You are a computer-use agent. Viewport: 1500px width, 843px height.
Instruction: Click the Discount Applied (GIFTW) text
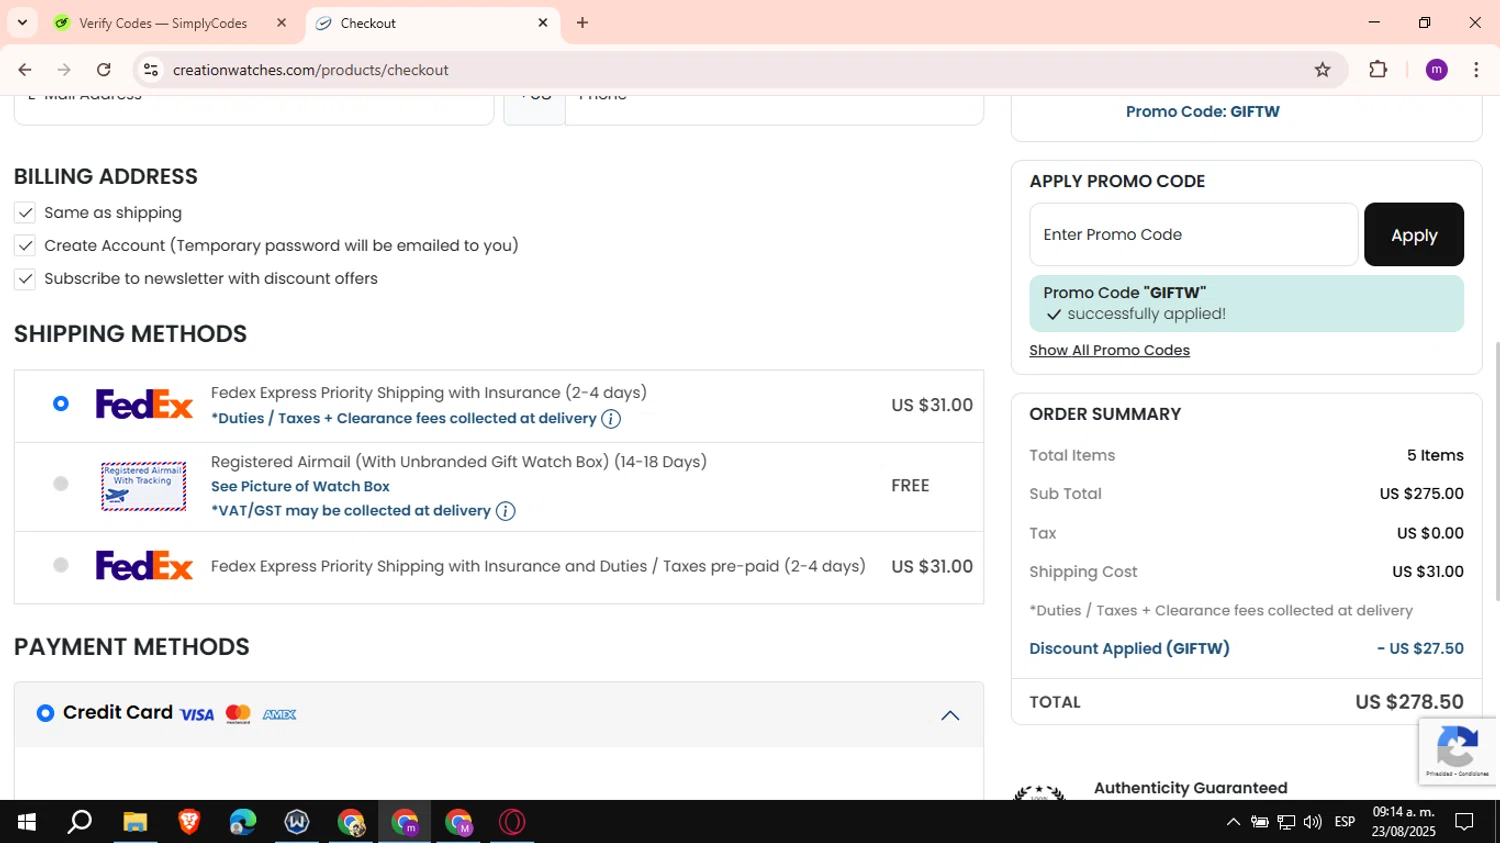(1129, 648)
